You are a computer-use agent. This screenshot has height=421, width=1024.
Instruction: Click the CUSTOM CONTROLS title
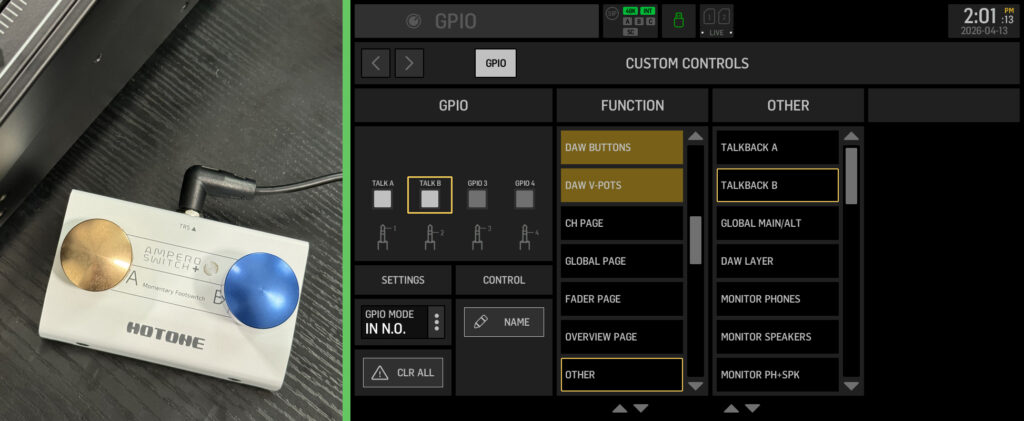[687, 63]
